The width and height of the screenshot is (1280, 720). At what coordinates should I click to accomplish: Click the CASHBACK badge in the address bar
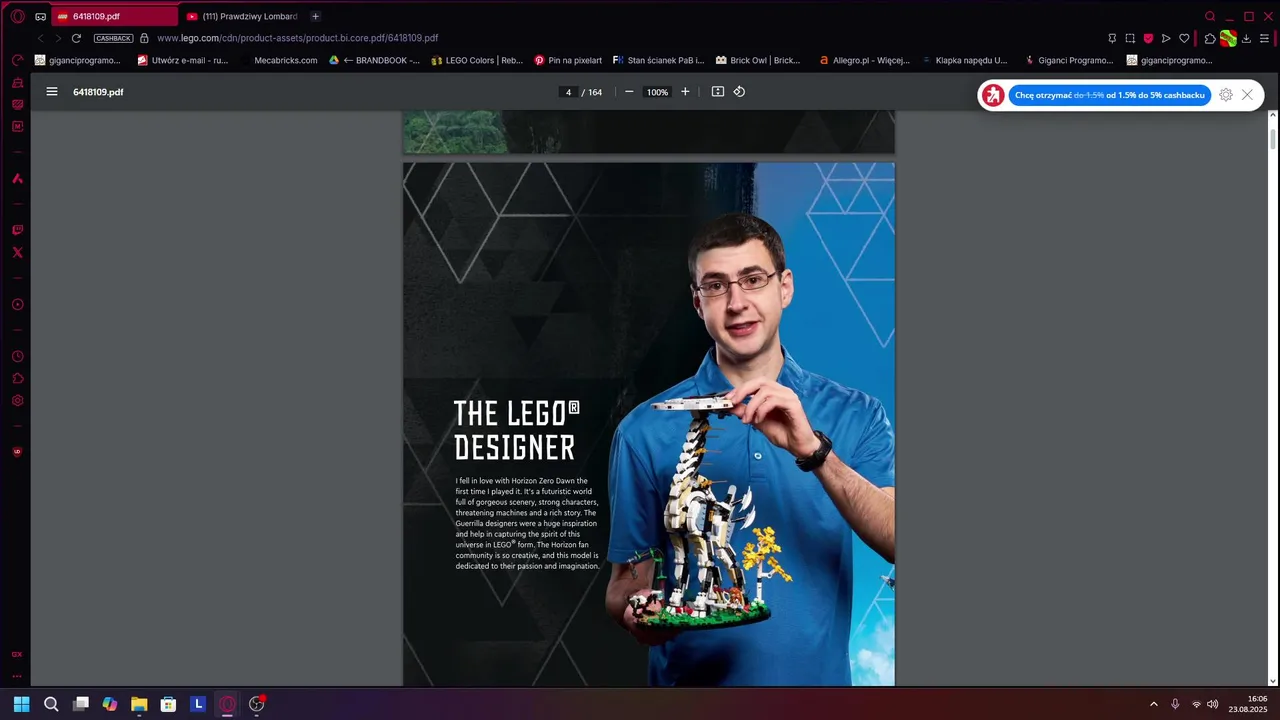(113, 38)
